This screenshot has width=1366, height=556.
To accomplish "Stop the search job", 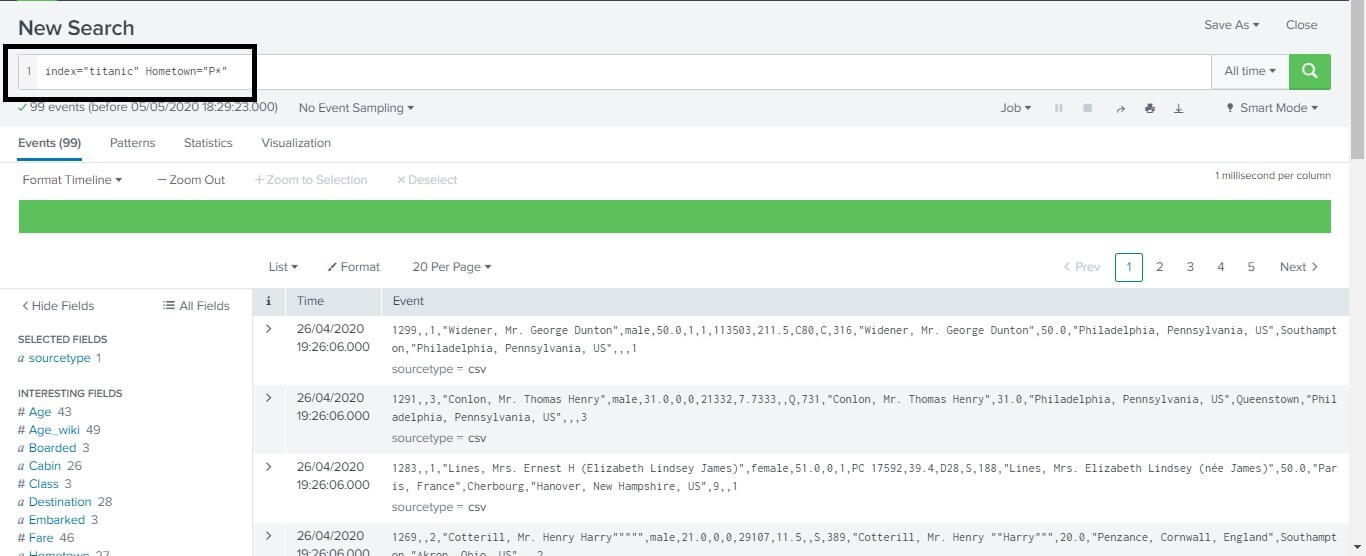I will coord(1087,108).
